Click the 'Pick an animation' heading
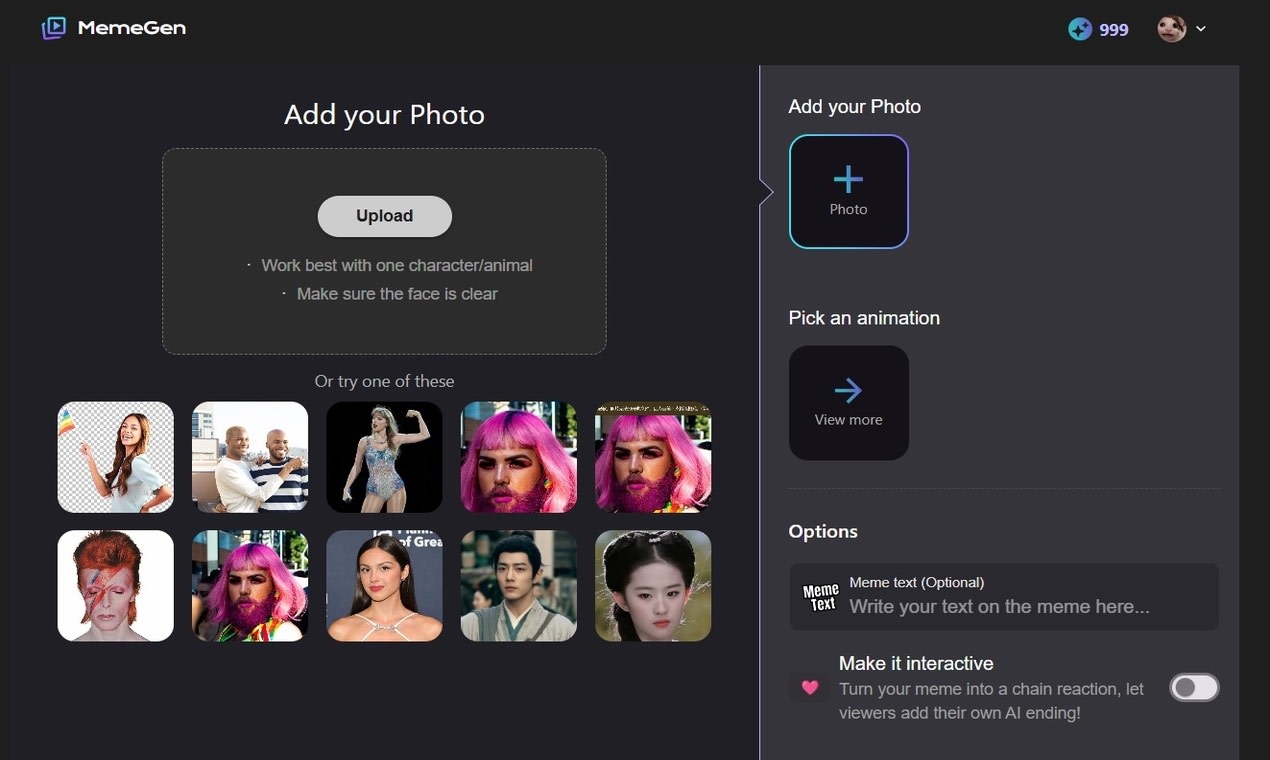Image resolution: width=1270 pixels, height=760 pixels. pos(864,318)
